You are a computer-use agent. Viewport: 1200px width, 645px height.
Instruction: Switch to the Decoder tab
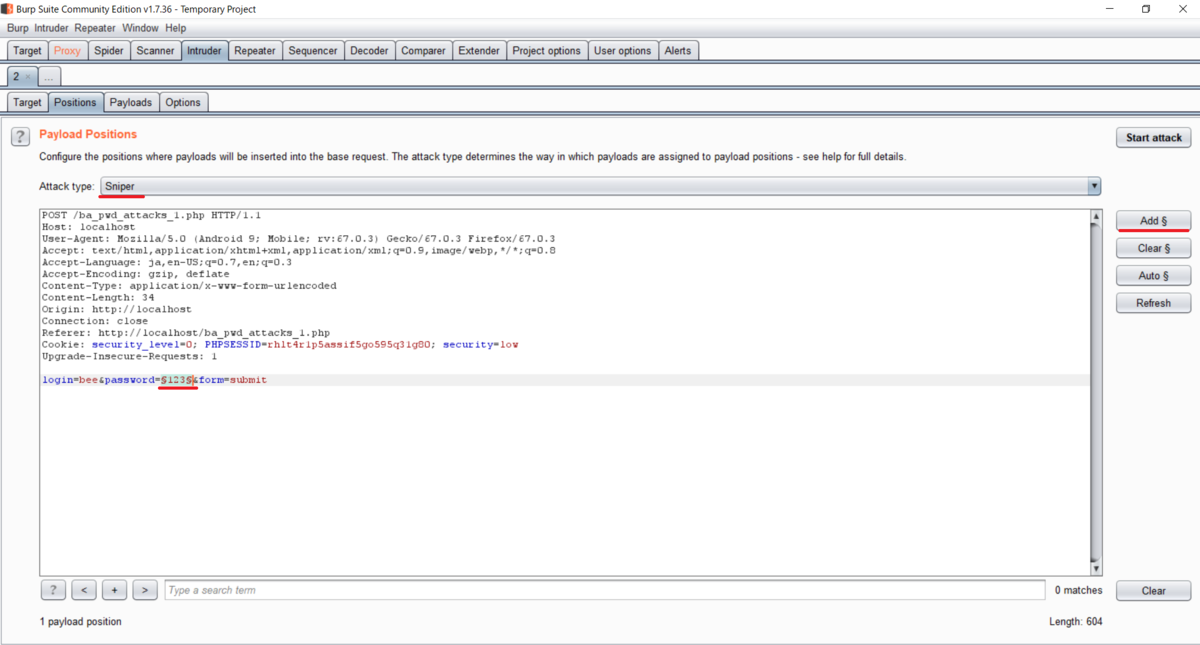point(369,50)
